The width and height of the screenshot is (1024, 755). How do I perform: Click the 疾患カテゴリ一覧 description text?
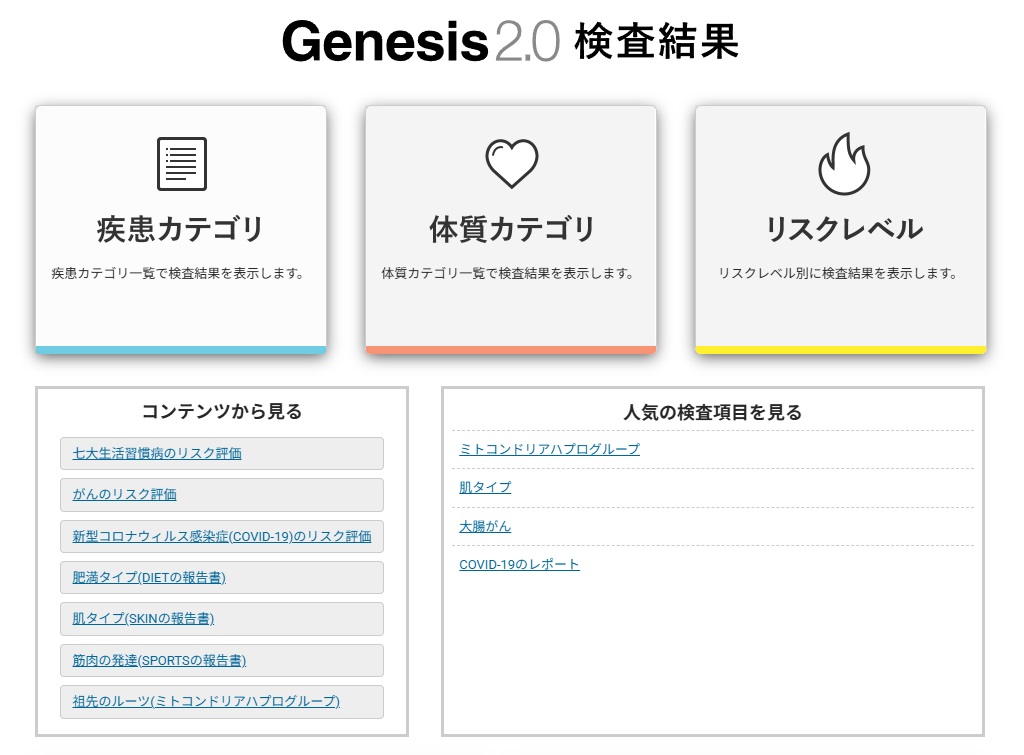tap(178, 272)
